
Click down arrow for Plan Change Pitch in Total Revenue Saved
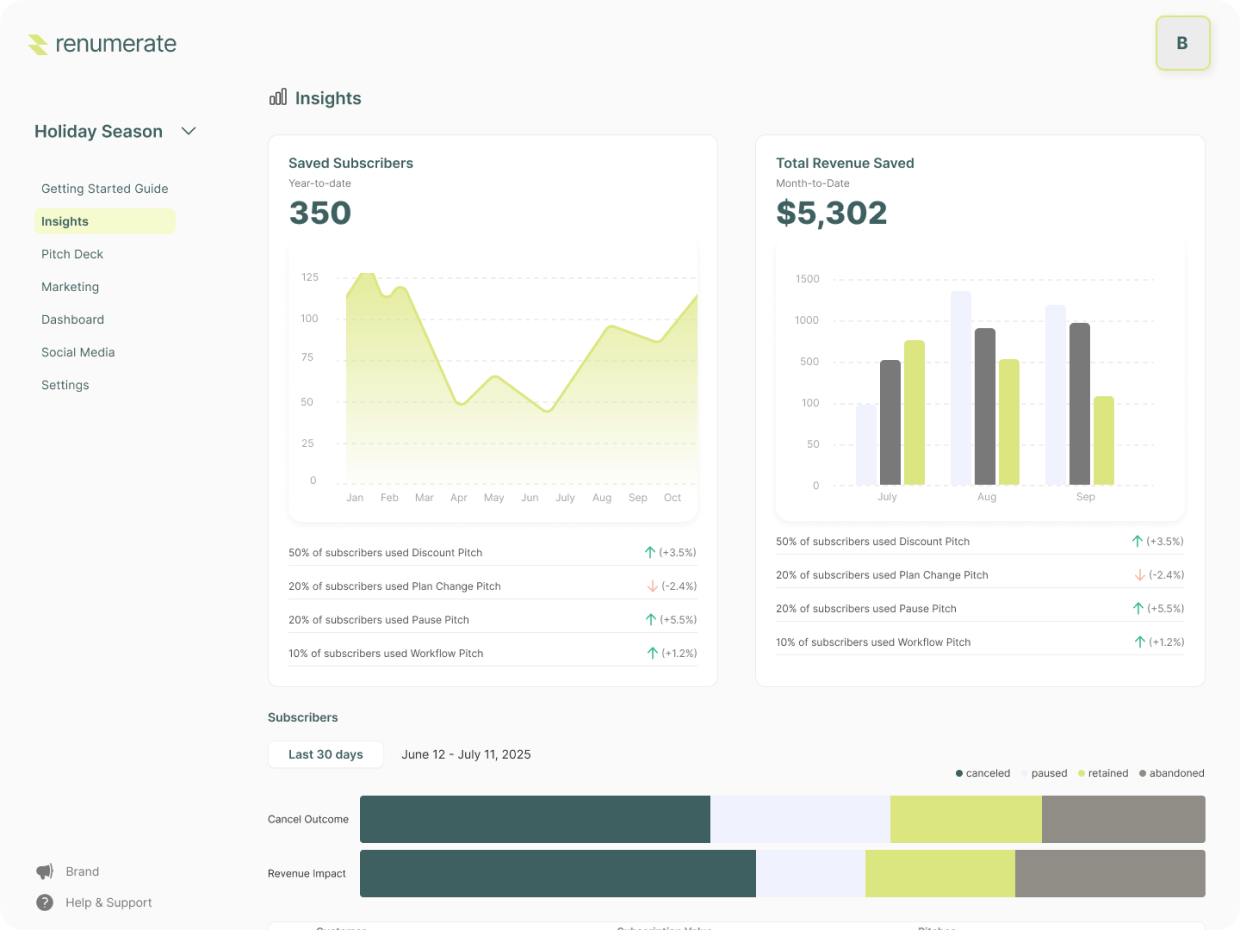(1139, 575)
